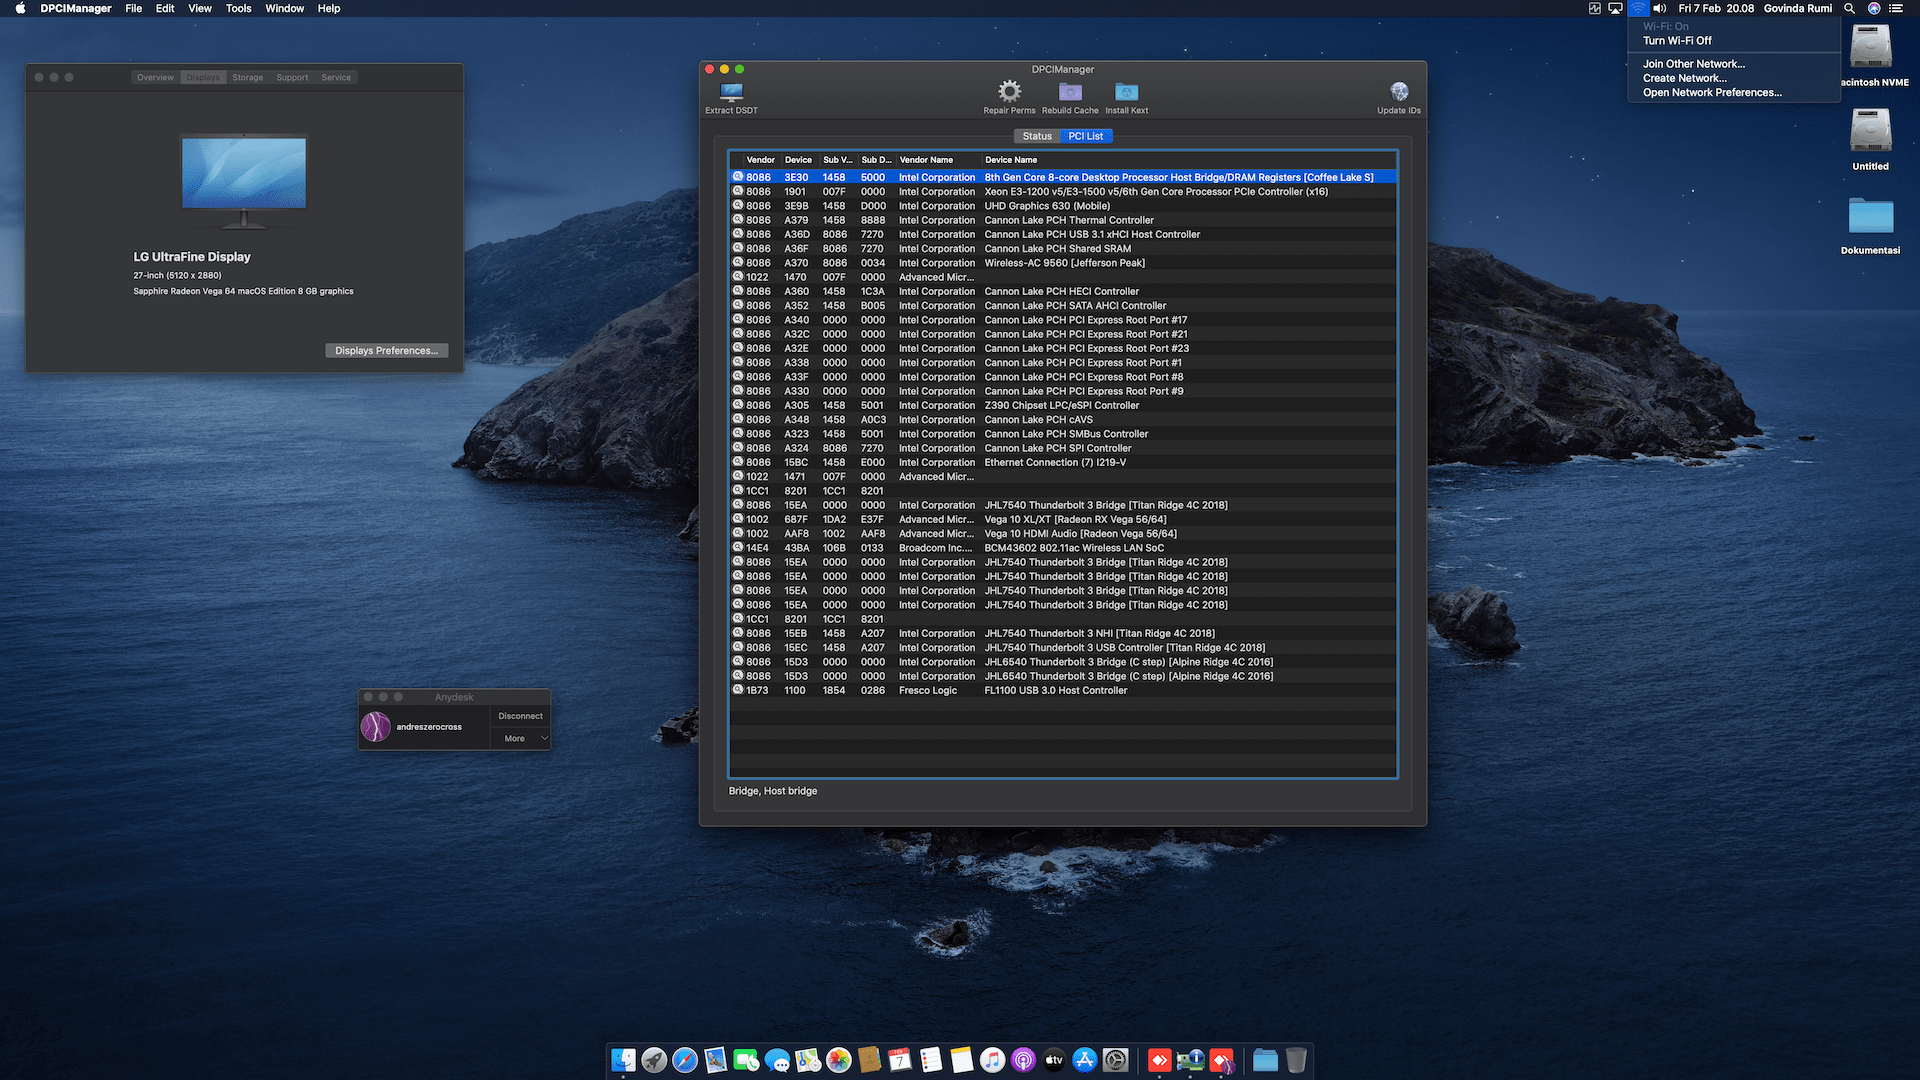Open the Tools menu

238,8
